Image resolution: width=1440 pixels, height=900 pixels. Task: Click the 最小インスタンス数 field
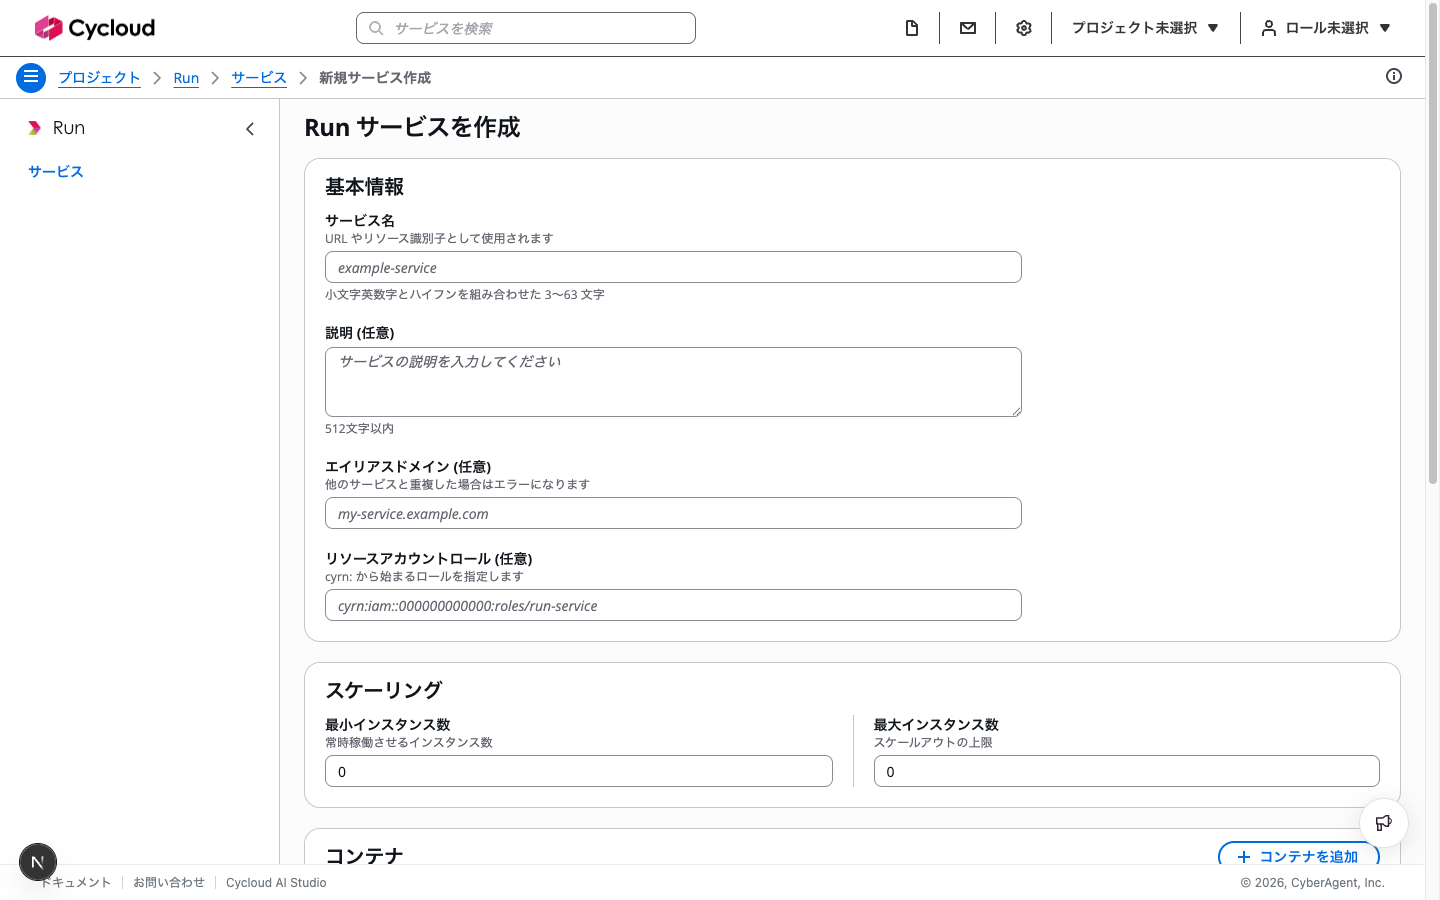click(579, 771)
